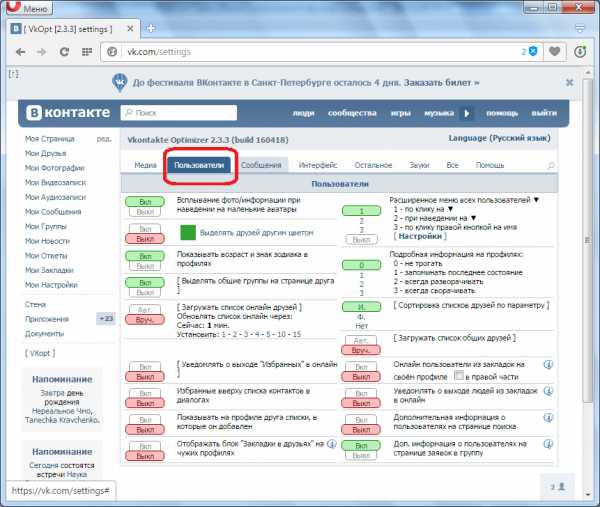Click the tab menu icon at the tab bar's right end
Screen dimensions: 600x507
click(x=580, y=28)
